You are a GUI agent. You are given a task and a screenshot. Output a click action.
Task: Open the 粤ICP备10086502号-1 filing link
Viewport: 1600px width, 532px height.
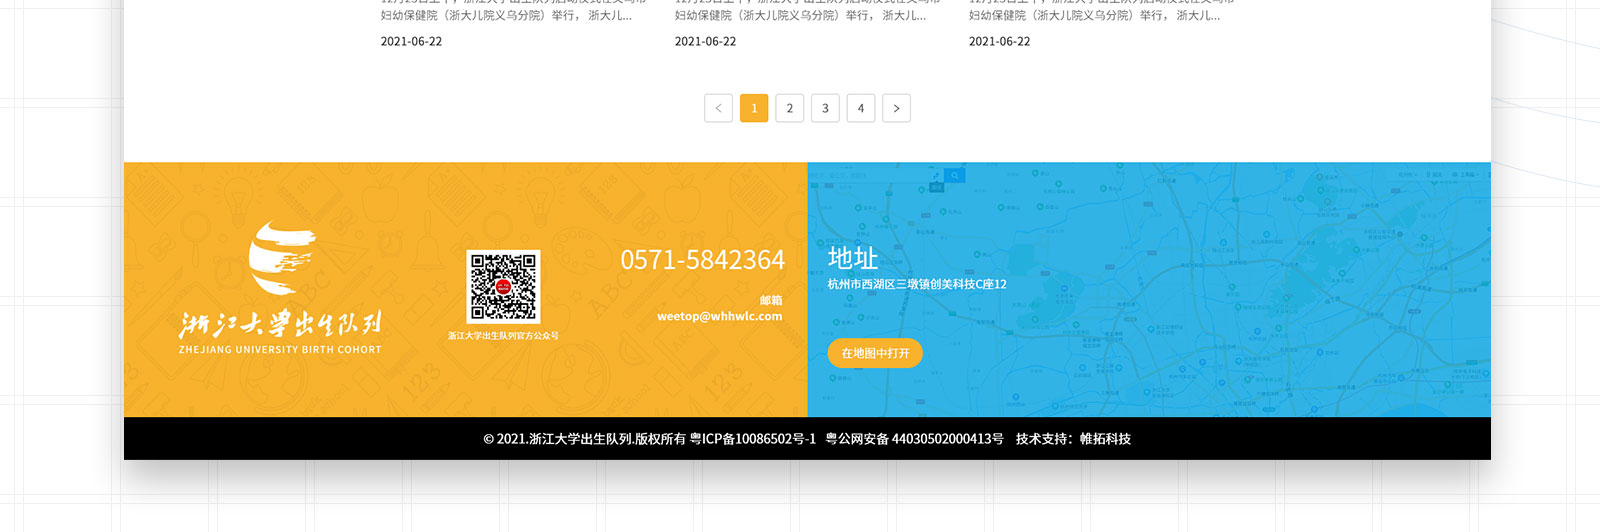tap(753, 439)
